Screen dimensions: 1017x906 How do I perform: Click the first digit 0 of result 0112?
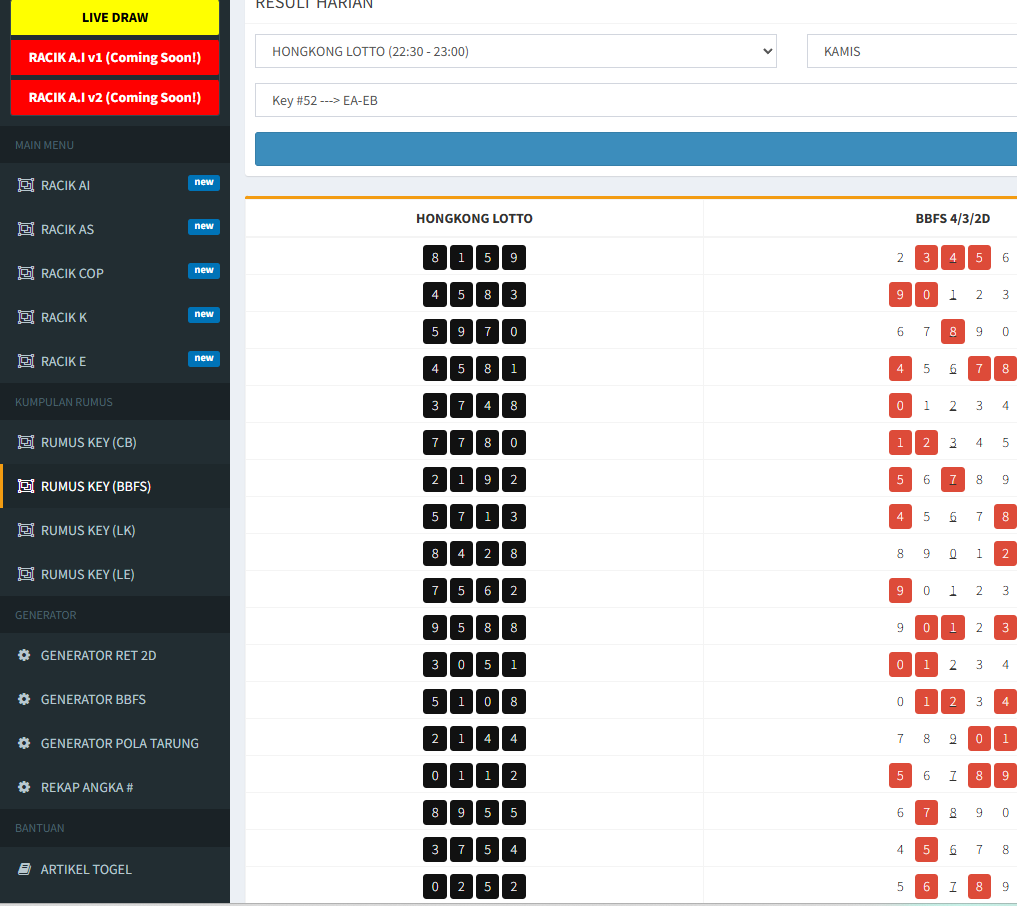tap(435, 775)
